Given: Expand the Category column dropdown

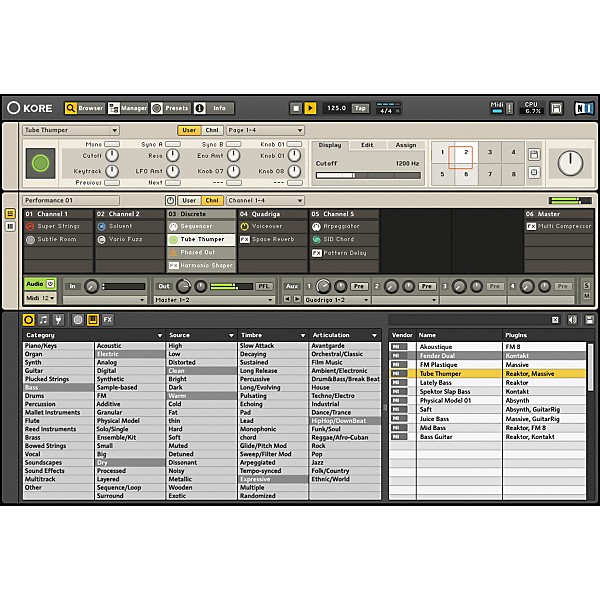Looking at the screenshot, I should [x=160, y=336].
